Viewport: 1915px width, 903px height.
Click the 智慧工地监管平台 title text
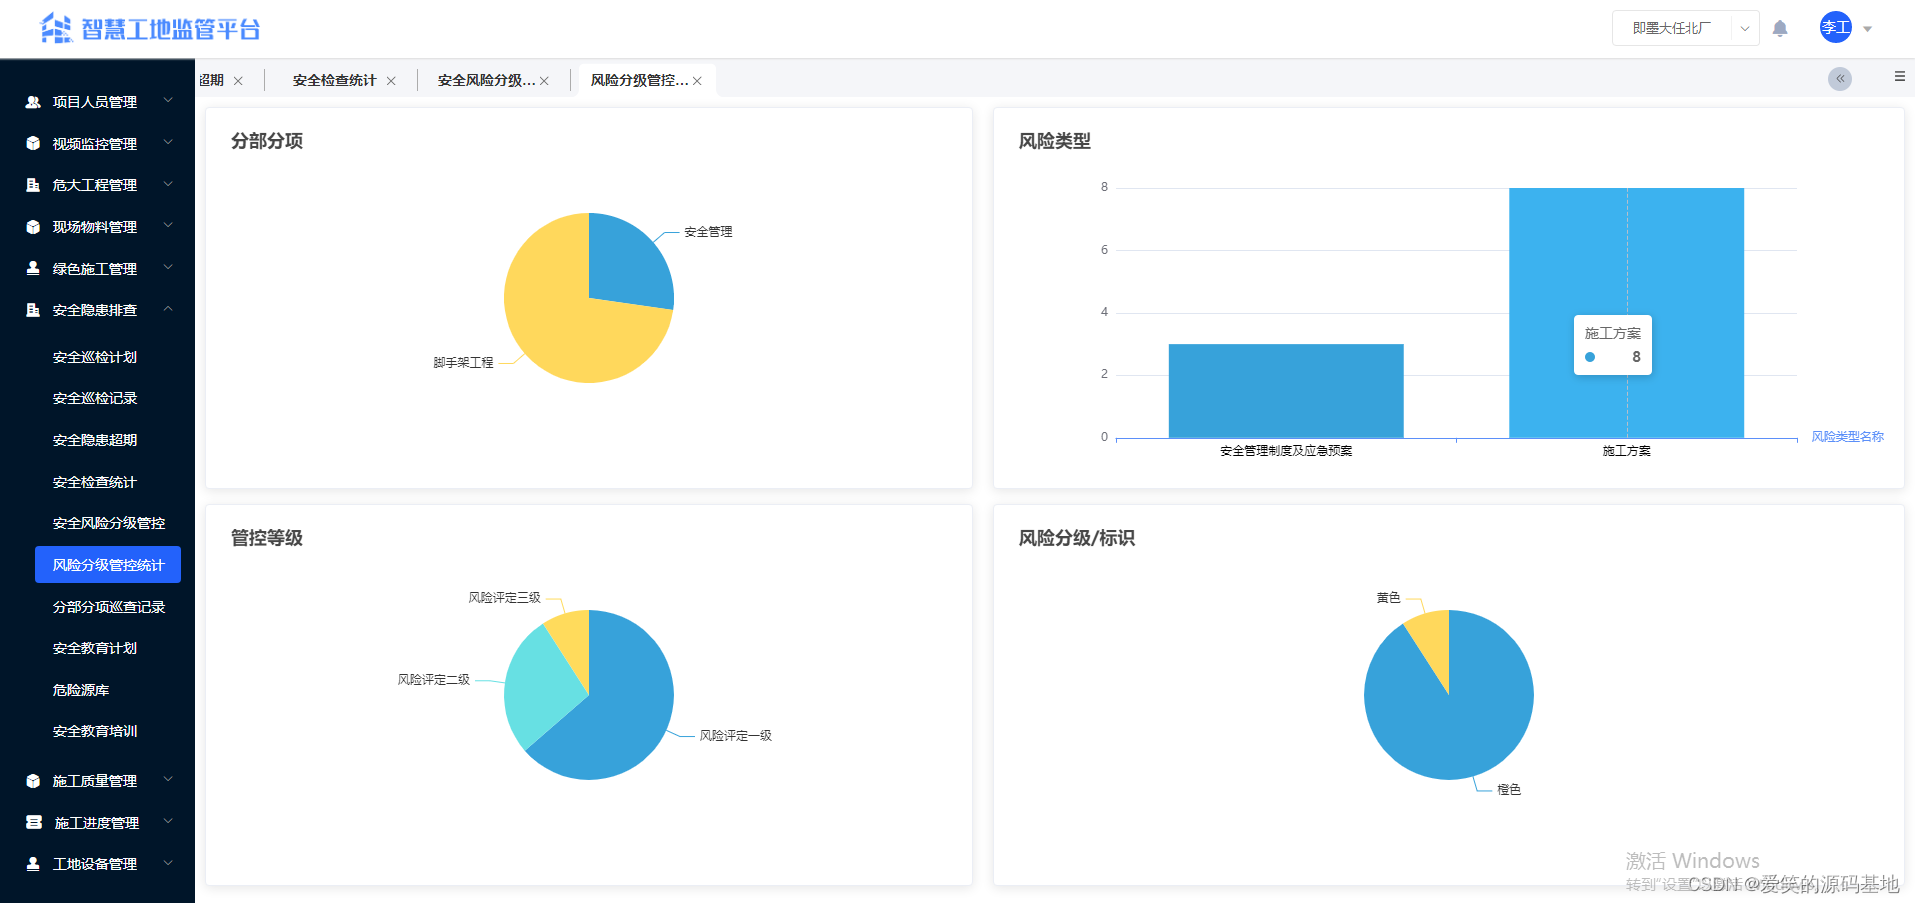pos(171,29)
